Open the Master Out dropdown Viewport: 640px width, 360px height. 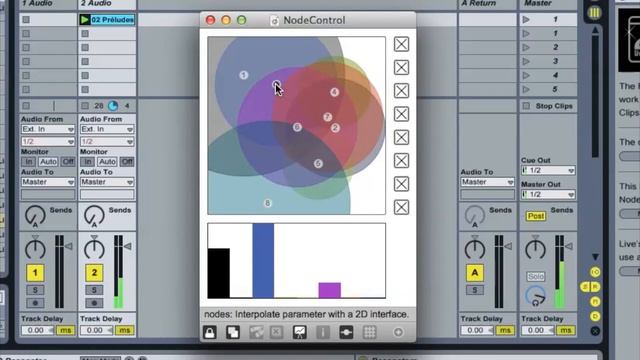click(x=548, y=195)
